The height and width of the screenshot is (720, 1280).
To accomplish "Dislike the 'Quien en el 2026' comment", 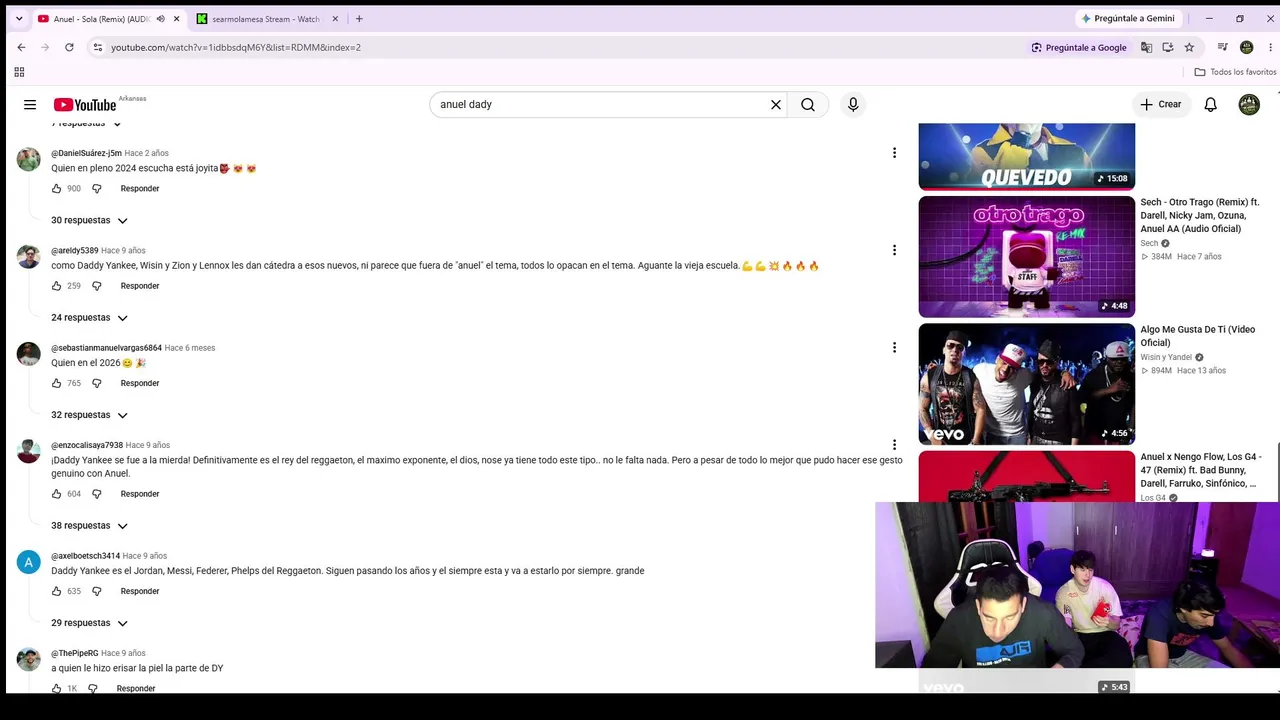I will tap(97, 383).
